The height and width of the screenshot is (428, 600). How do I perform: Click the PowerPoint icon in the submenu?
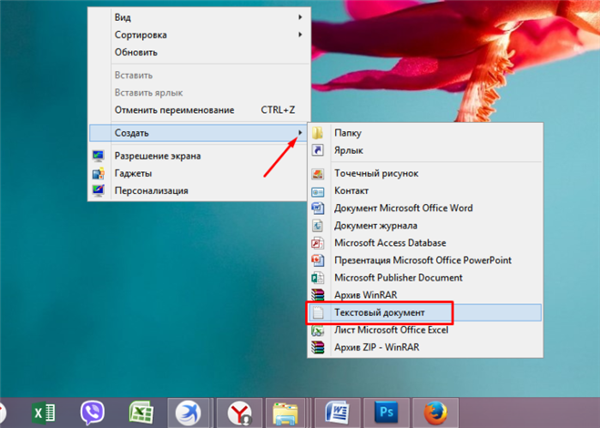pos(318,260)
